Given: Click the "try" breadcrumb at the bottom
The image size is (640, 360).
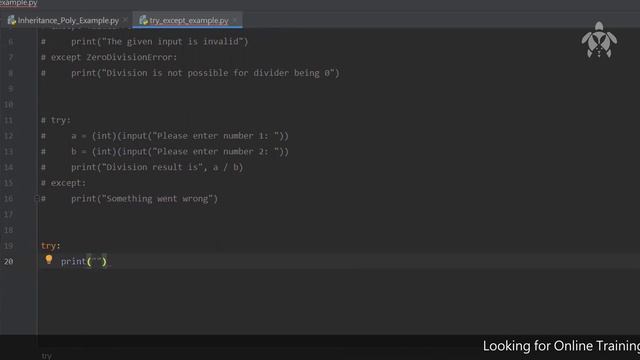Looking at the screenshot, I should click(47, 356).
